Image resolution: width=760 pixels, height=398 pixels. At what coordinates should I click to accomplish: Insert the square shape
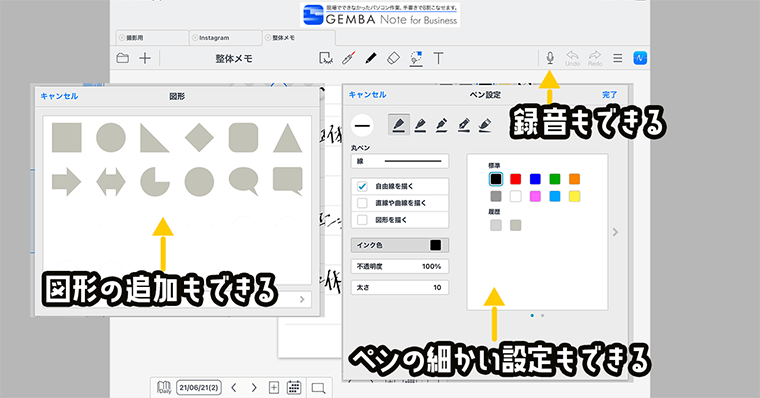tap(66, 138)
